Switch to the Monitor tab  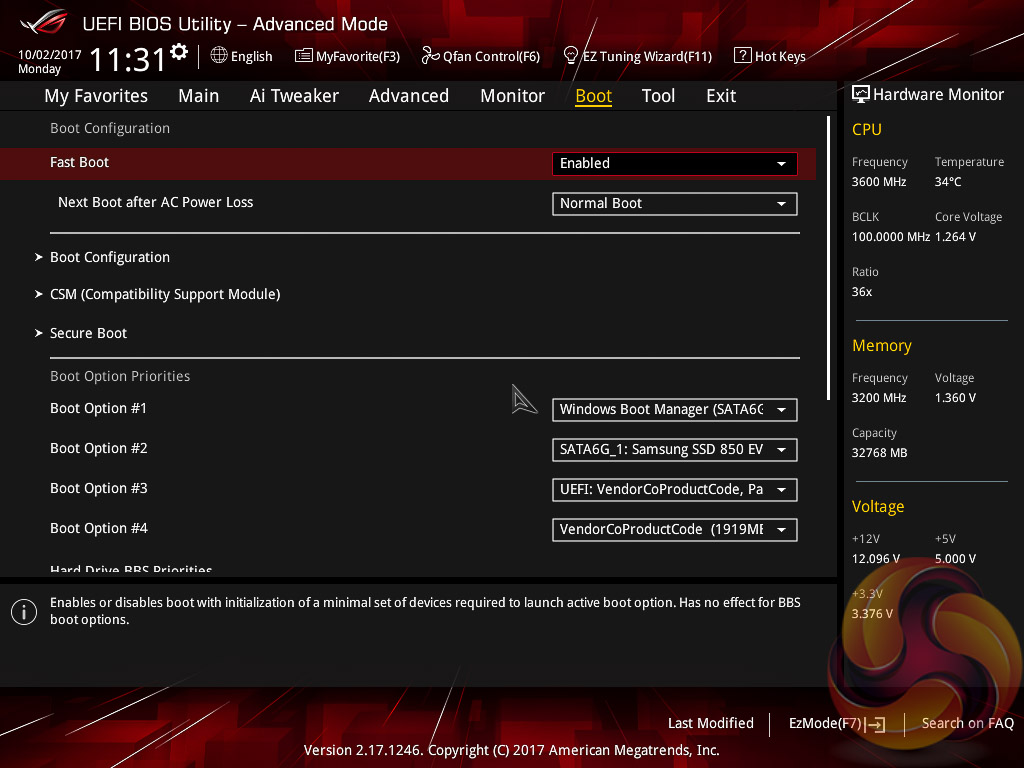tap(512, 96)
